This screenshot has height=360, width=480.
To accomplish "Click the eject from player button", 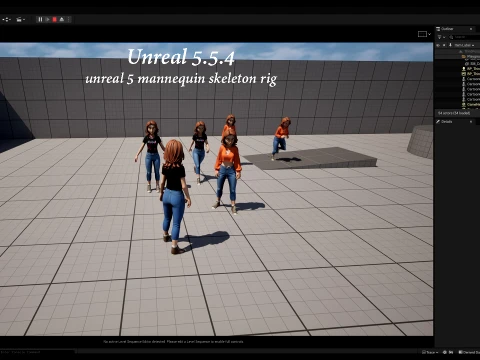I will [62, 20].
